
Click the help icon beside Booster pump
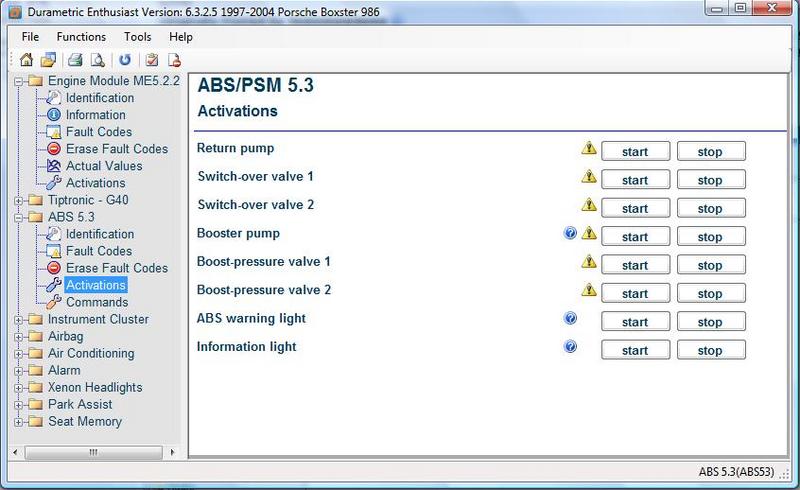(571, 234)
